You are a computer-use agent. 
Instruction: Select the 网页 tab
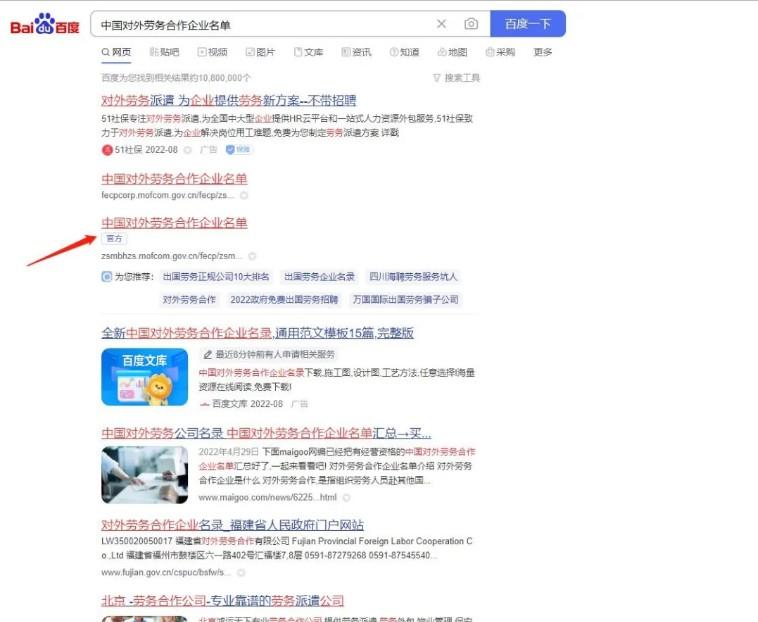click(117, 52)
